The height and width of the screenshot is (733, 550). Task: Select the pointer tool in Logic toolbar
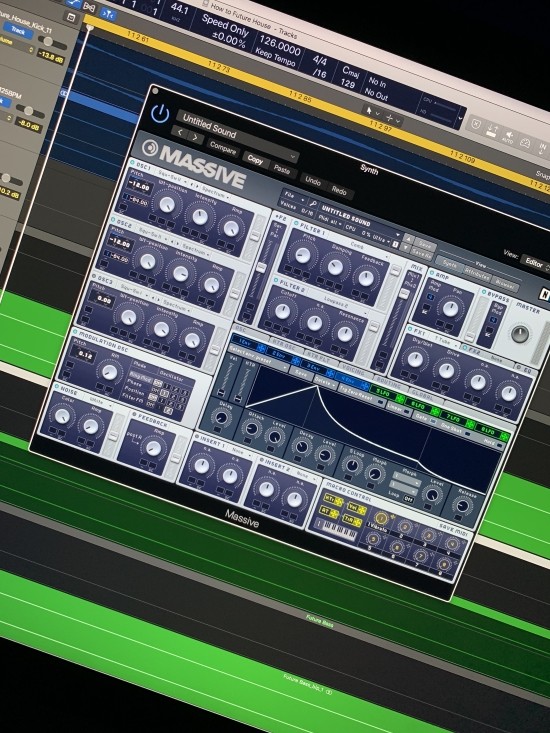[x=369, y=111]
